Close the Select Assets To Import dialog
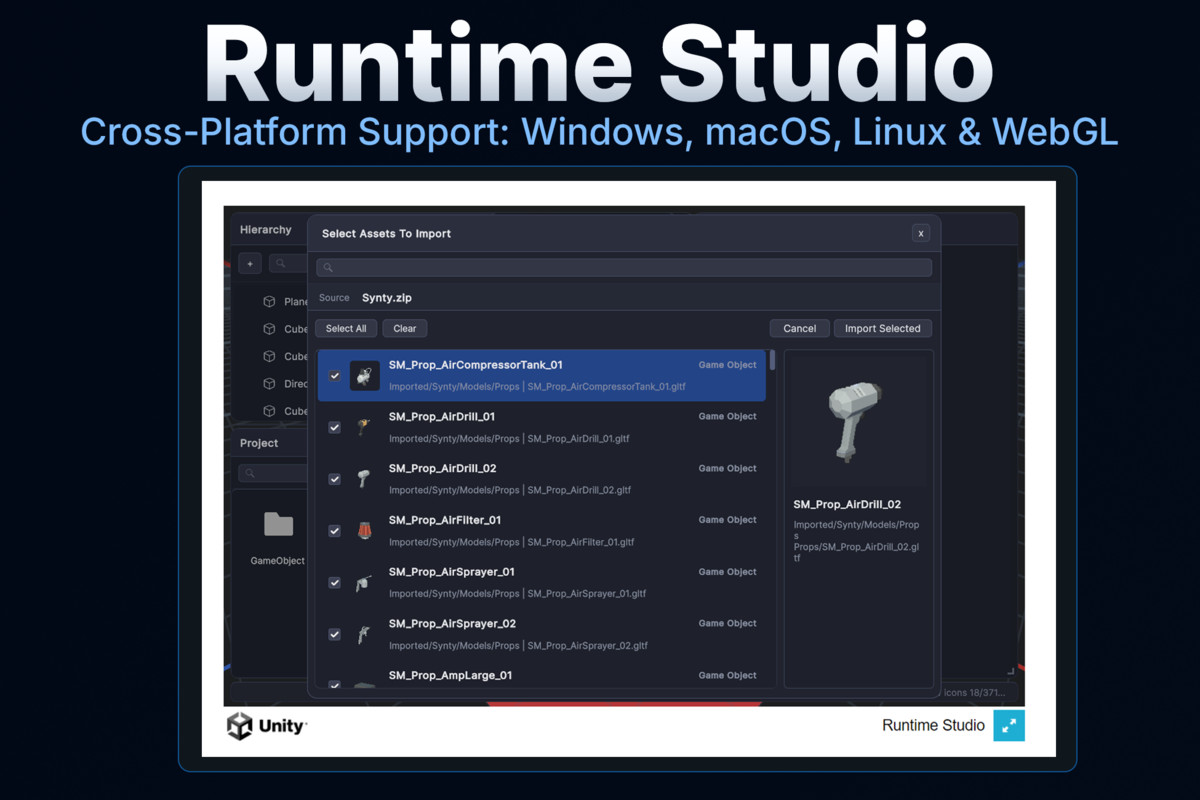The height and width of the screenshot is (800, 1200). coord(921,233)
